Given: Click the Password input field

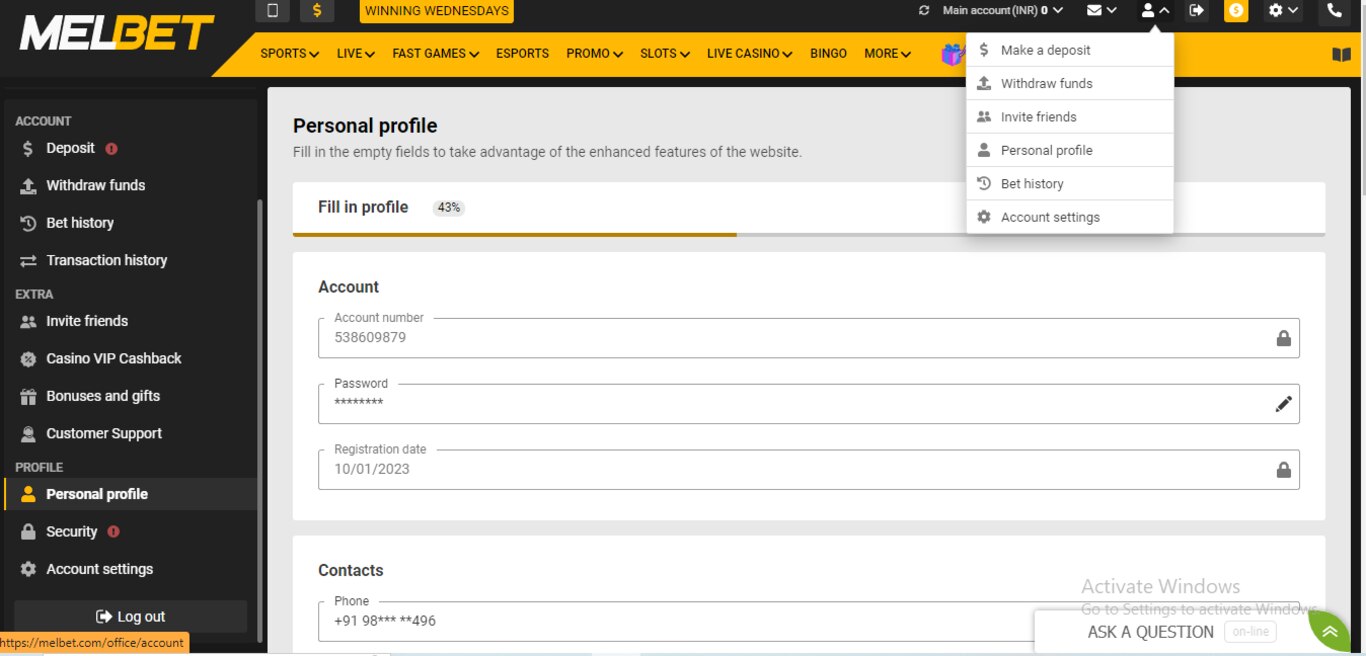Looking at the screenshot, I should point(809,404).
